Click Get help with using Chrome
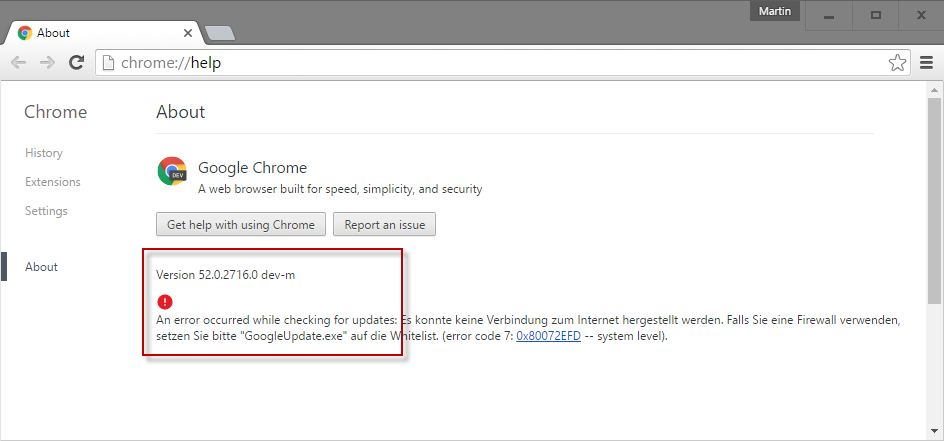The width and height of the screenshot is (944, 441). [x=241, y=224]
